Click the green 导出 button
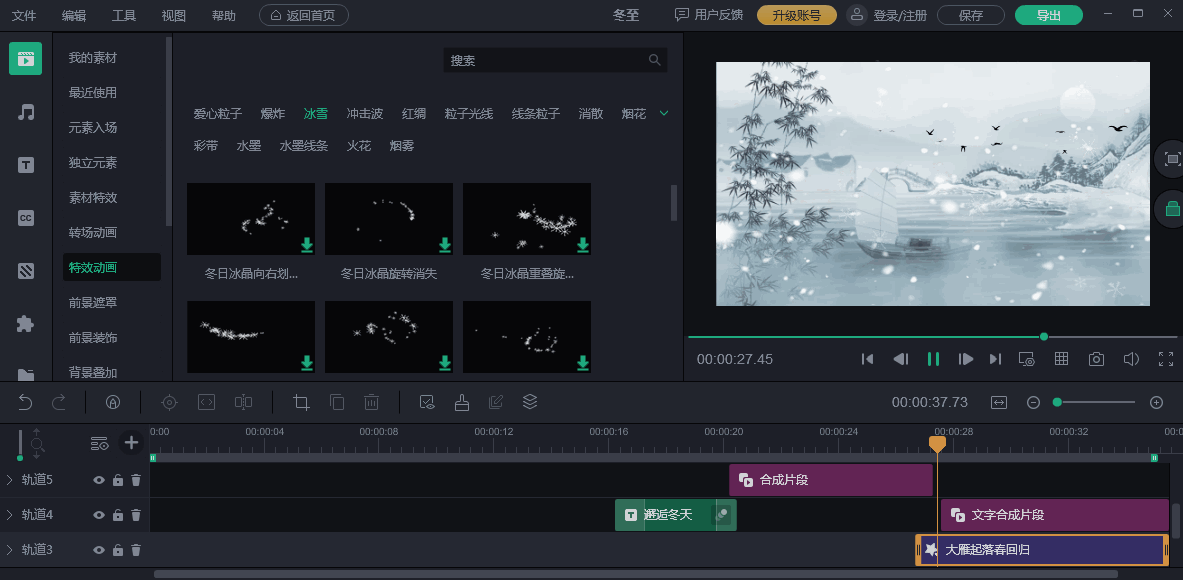This screenshot has width=1183, height=580. [1049, 15]
